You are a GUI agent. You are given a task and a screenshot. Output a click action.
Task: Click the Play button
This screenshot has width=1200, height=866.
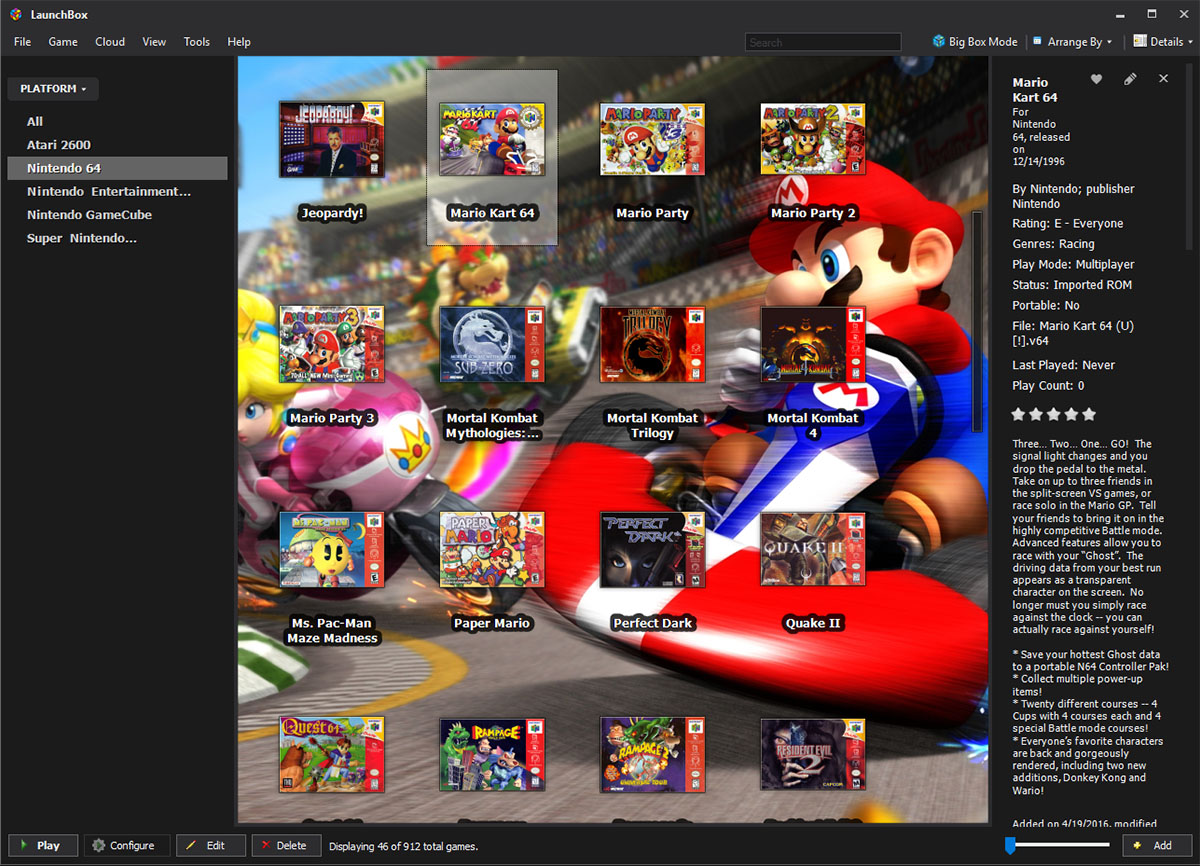point(43,845)
